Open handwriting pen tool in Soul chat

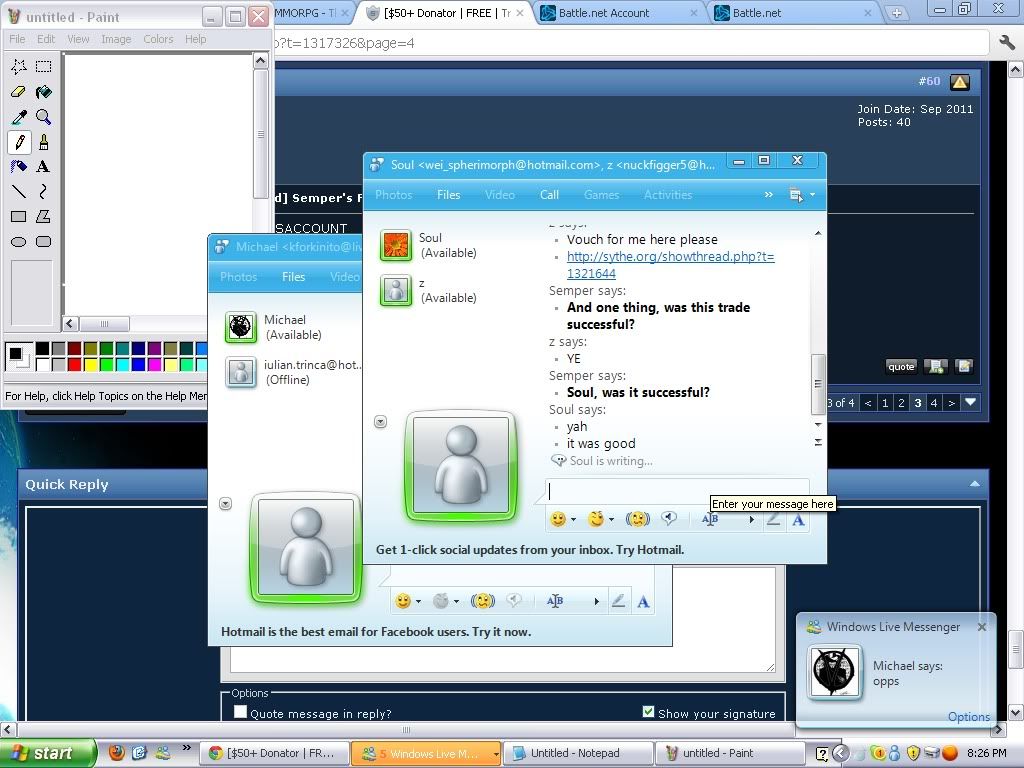[773, 520]
